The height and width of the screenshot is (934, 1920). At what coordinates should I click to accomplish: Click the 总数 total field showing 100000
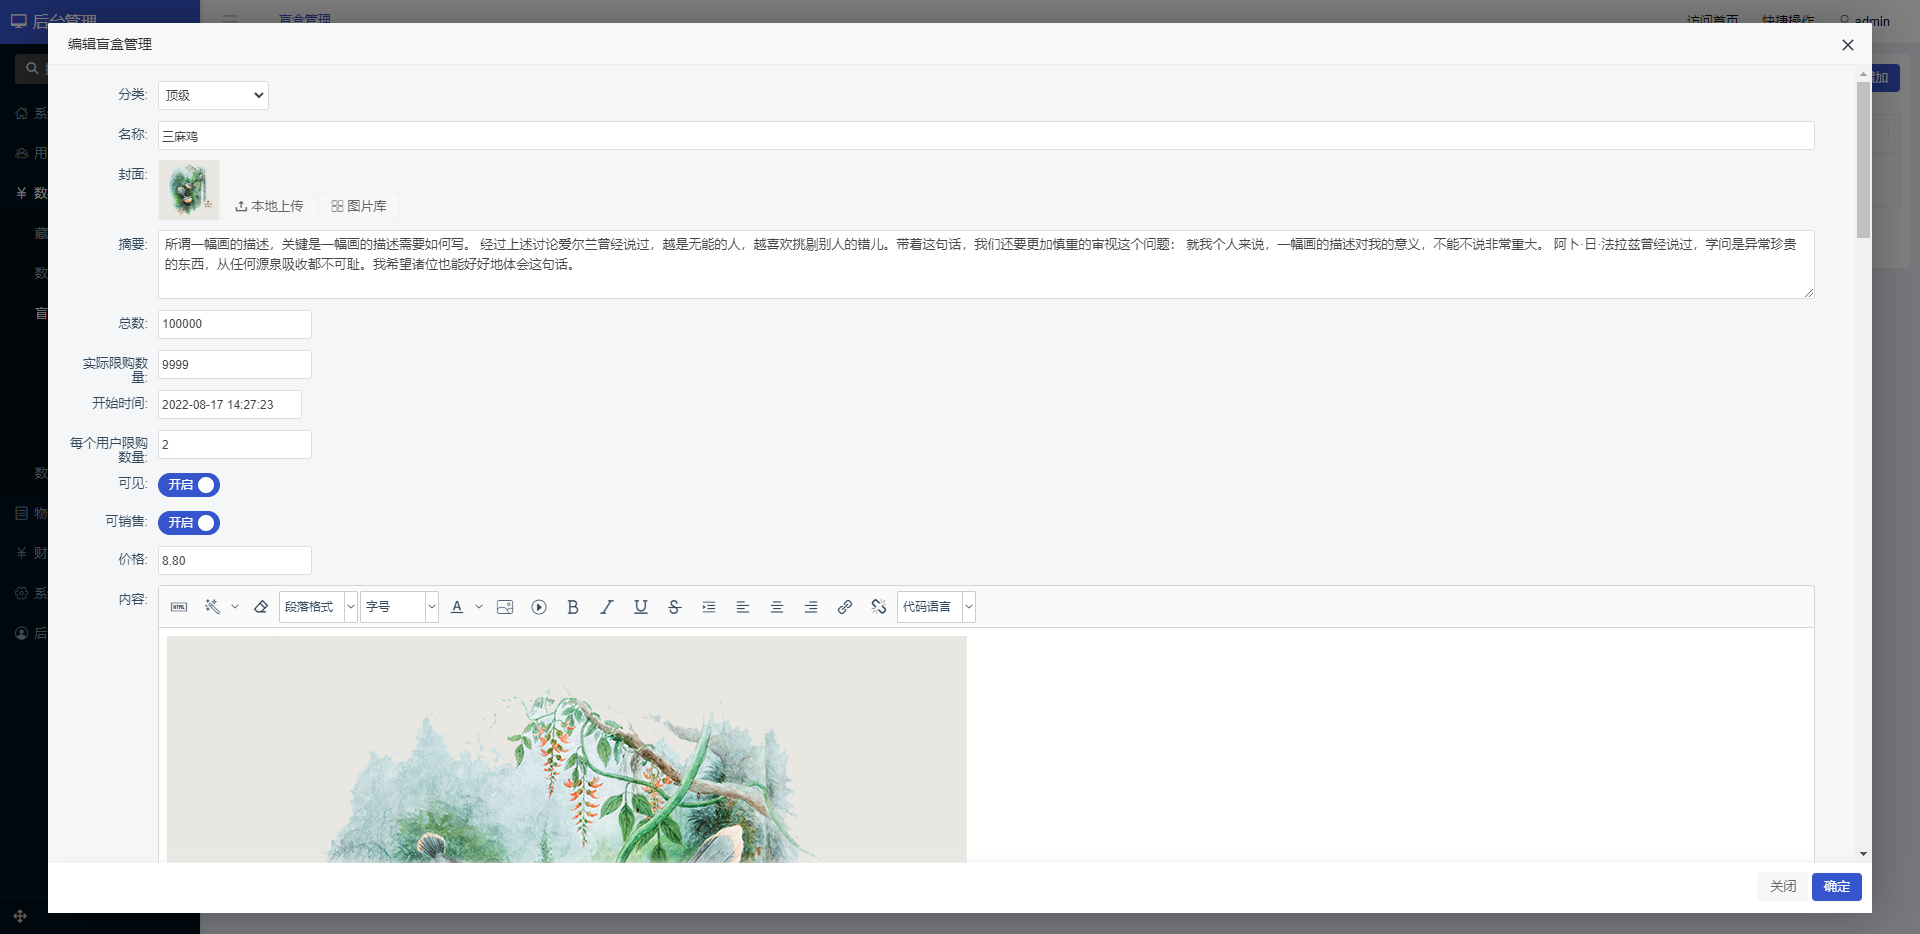(x=235, y=324)
